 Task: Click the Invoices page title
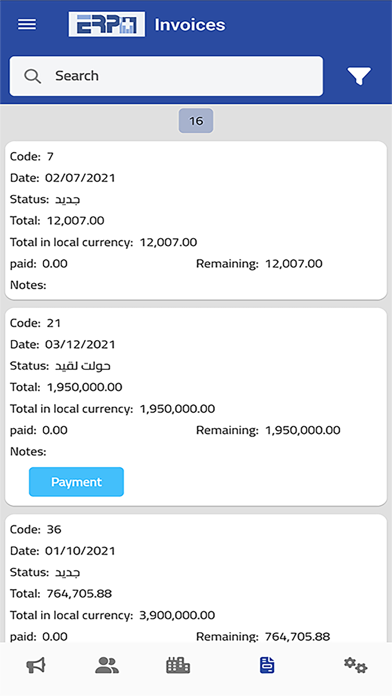190,25
